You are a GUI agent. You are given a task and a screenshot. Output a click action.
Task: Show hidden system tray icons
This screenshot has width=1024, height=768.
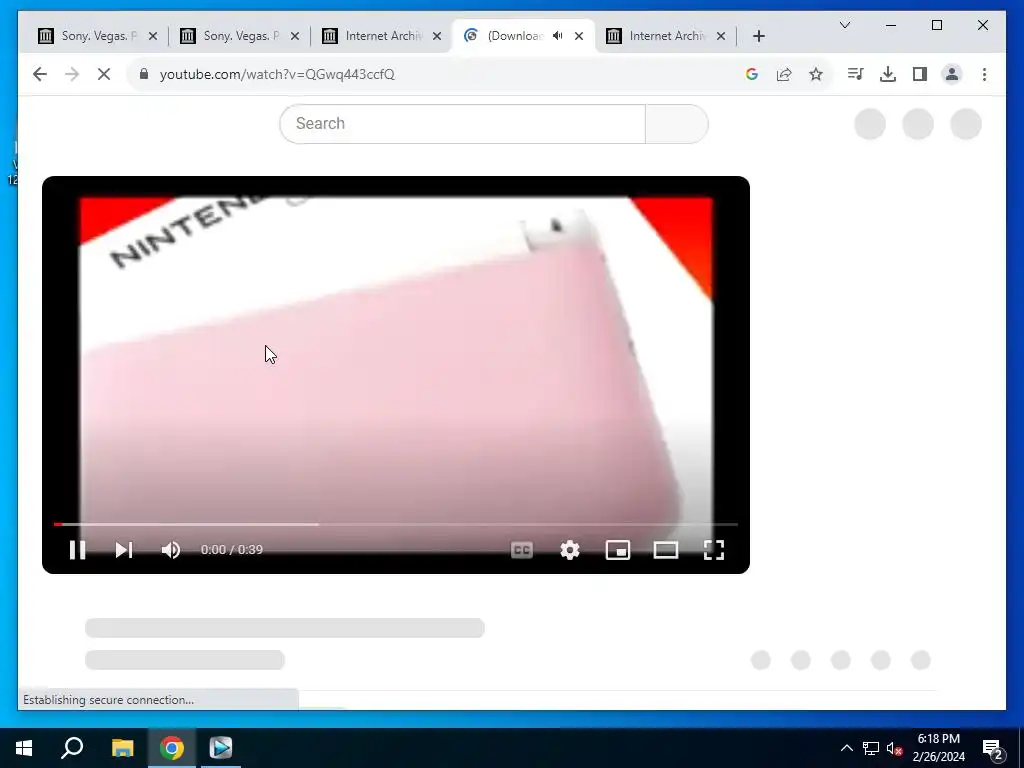point(846,748)
